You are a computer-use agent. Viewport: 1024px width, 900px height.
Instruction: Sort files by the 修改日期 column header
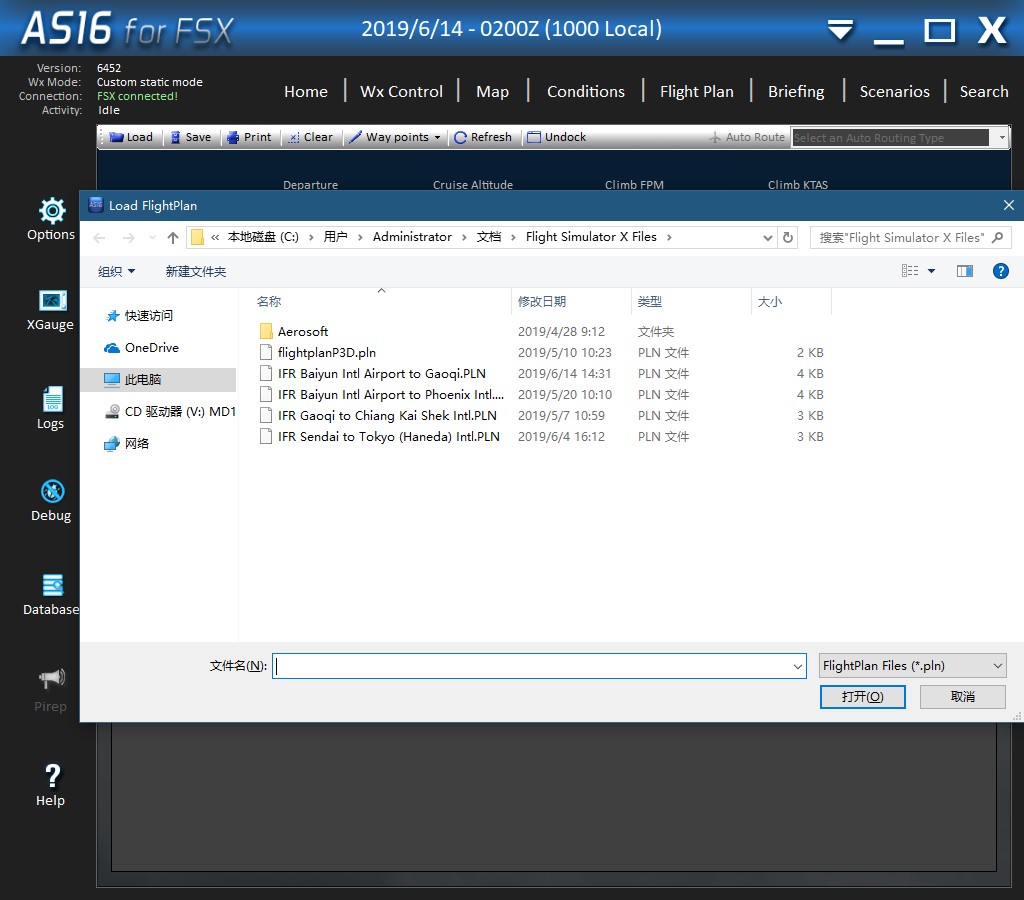(571, 302)
